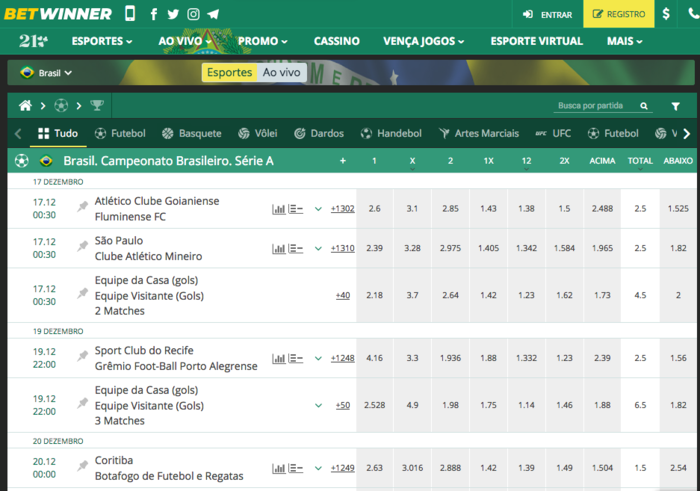Image resolution: width=700 pixels, height=491 pixels.
Task: Open the Telegram social link
Action: [213, 15]
